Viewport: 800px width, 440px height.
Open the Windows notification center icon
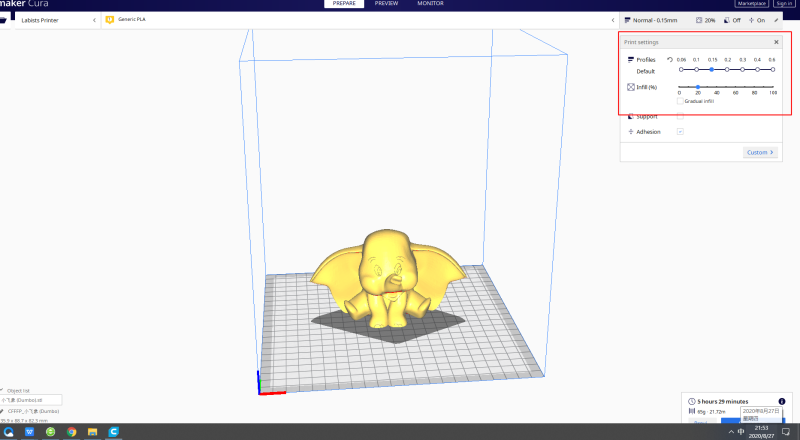786,432
